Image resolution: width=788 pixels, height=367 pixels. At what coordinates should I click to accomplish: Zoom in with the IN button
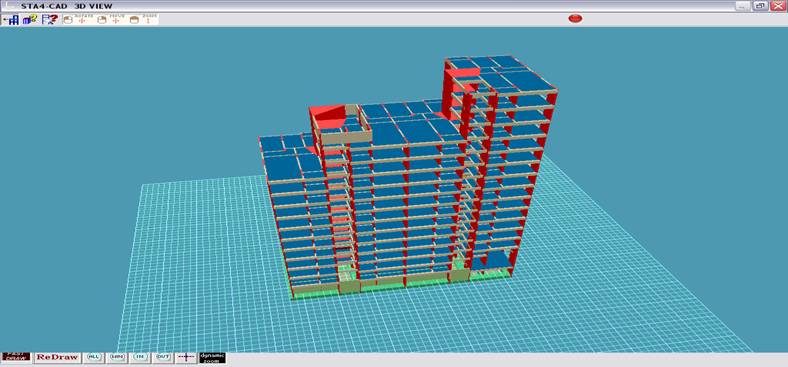tap(141, 357)
